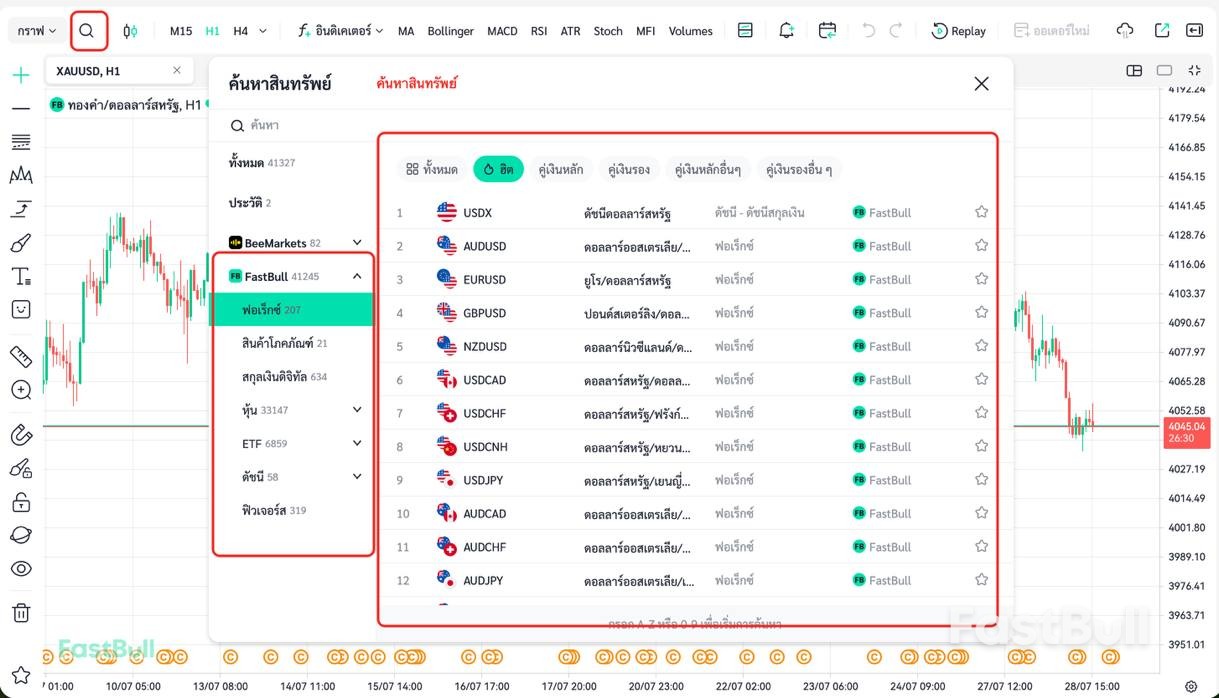Image resolution: width=1219 pixels, height=698 pixels.
Task: Undo the last chart action
Action: pos(868,31)
